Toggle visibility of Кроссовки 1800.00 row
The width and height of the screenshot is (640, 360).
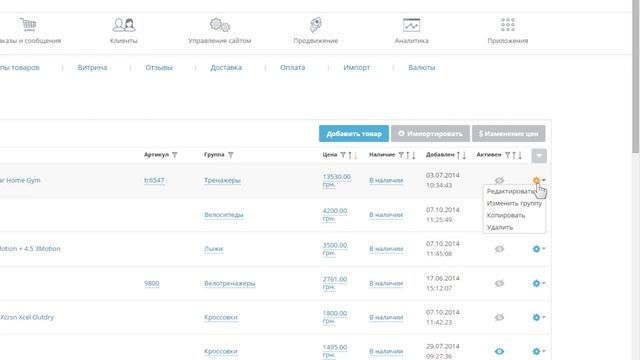[x=499, y=317]
